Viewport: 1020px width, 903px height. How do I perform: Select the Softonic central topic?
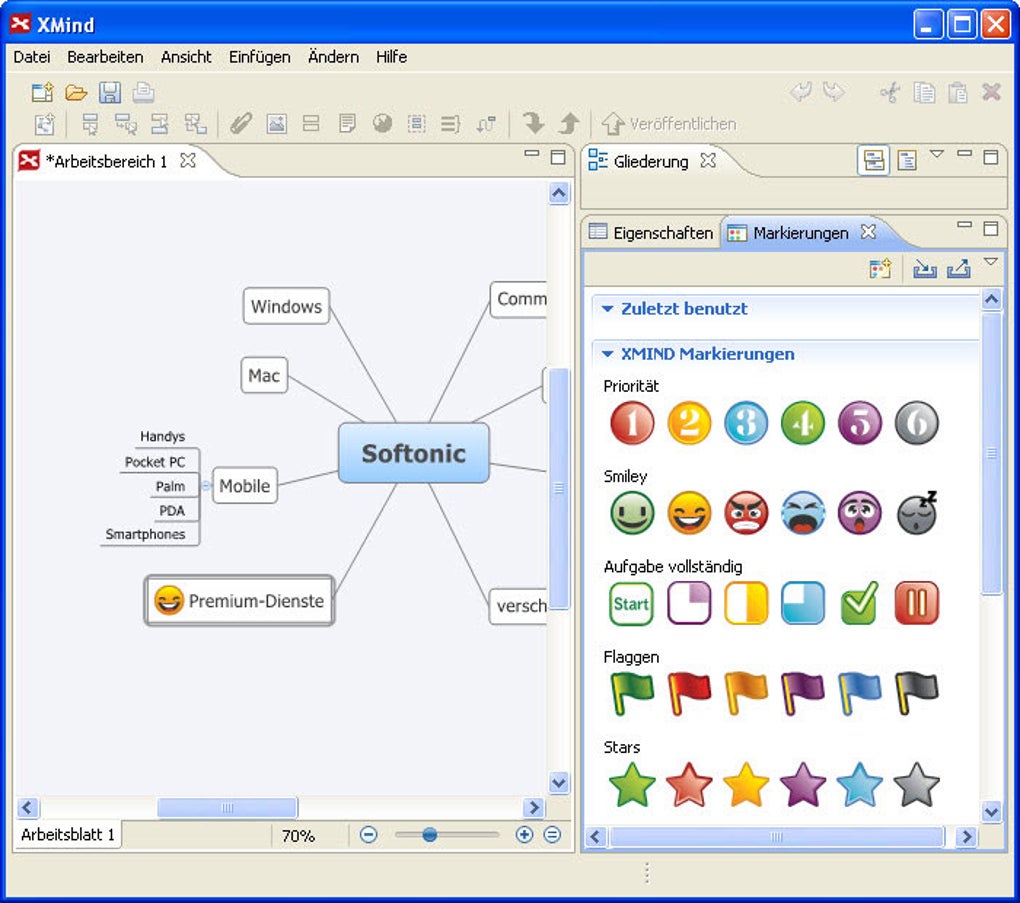[x=414, y=453]
